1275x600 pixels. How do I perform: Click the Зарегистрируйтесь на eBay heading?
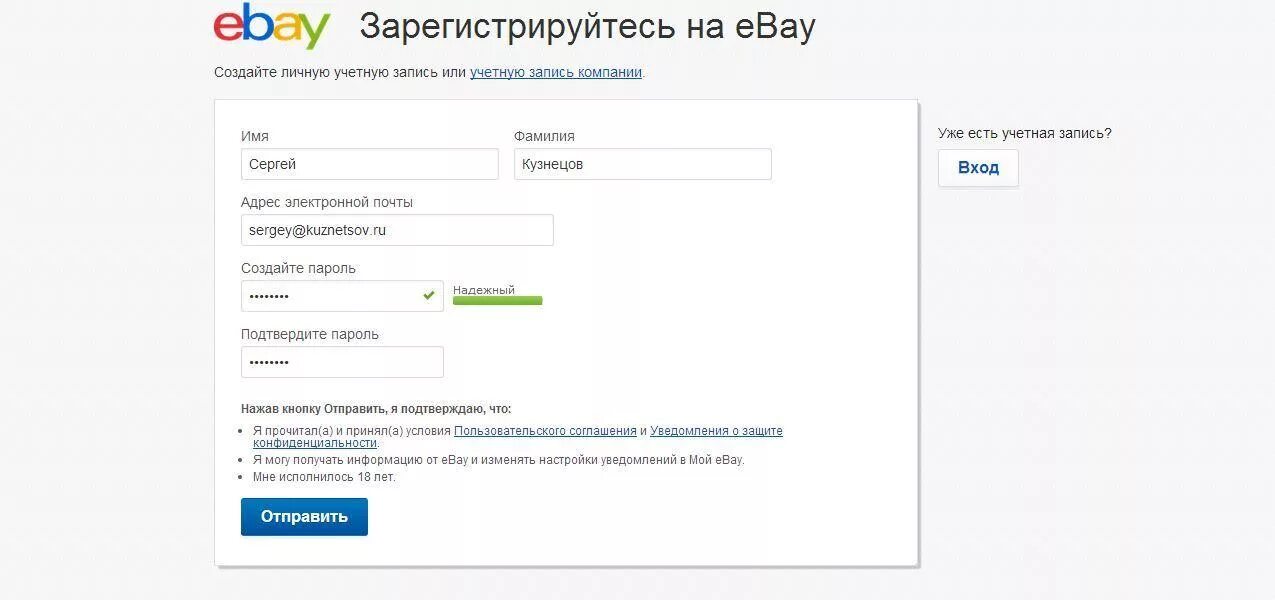(x=587, y=27)
